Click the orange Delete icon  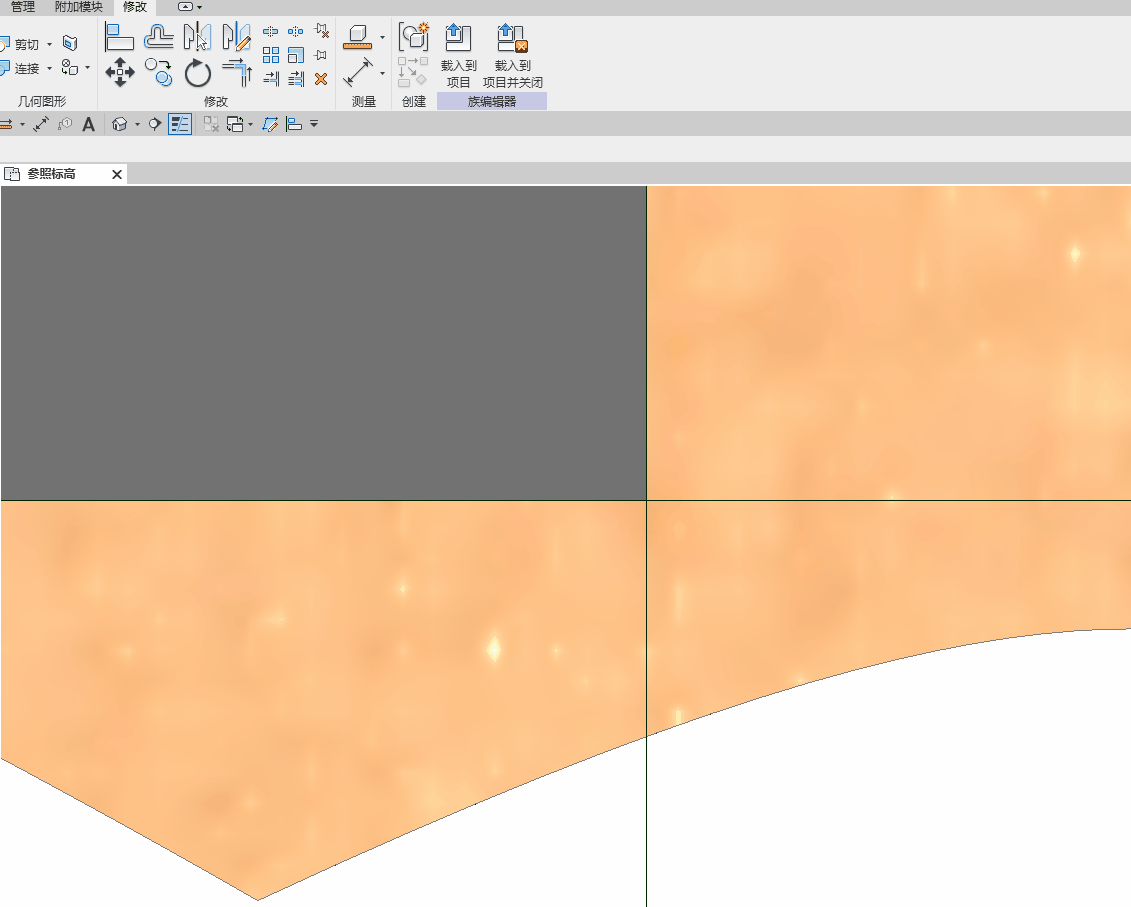[x=321, y=79]
